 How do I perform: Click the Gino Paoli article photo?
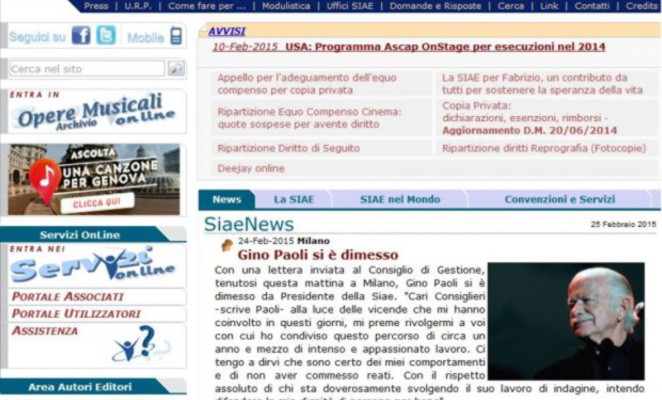[x=566, y=320]
